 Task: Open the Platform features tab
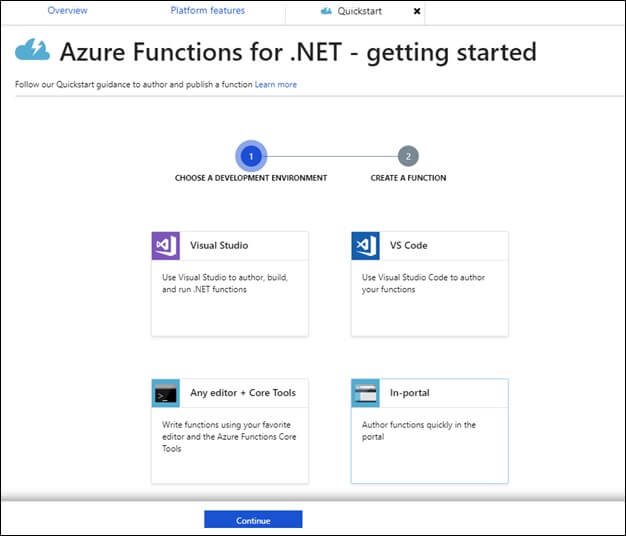pyautogui.click(x=207, y=11)
